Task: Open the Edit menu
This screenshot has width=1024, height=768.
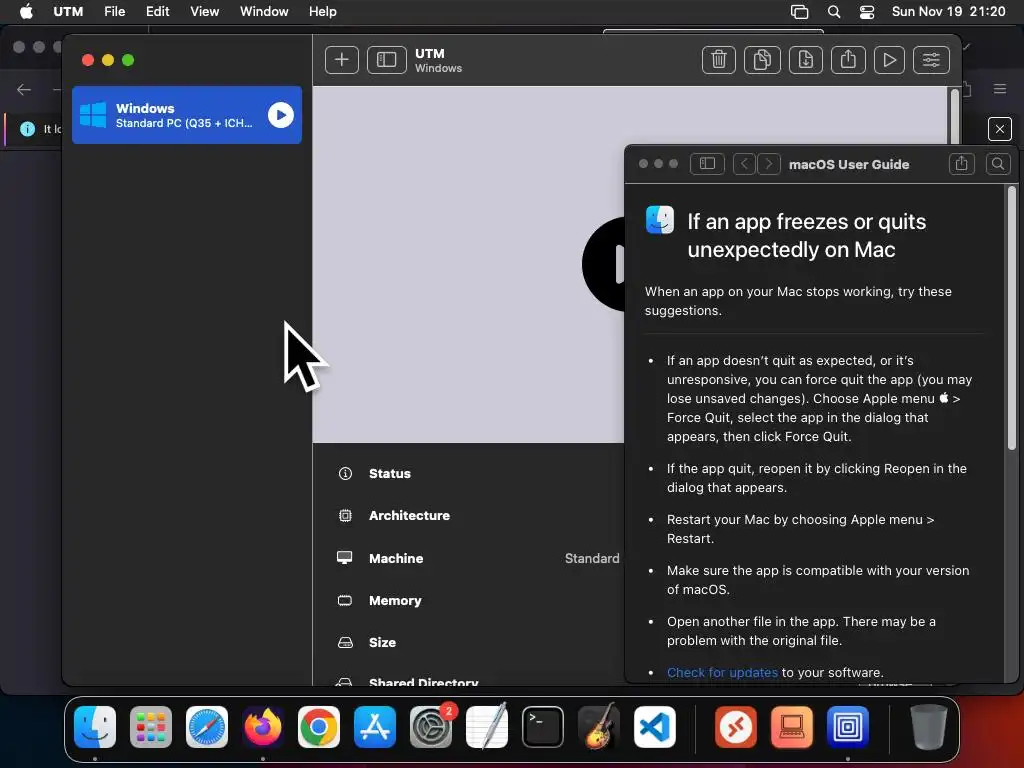Action: (157, 12)
